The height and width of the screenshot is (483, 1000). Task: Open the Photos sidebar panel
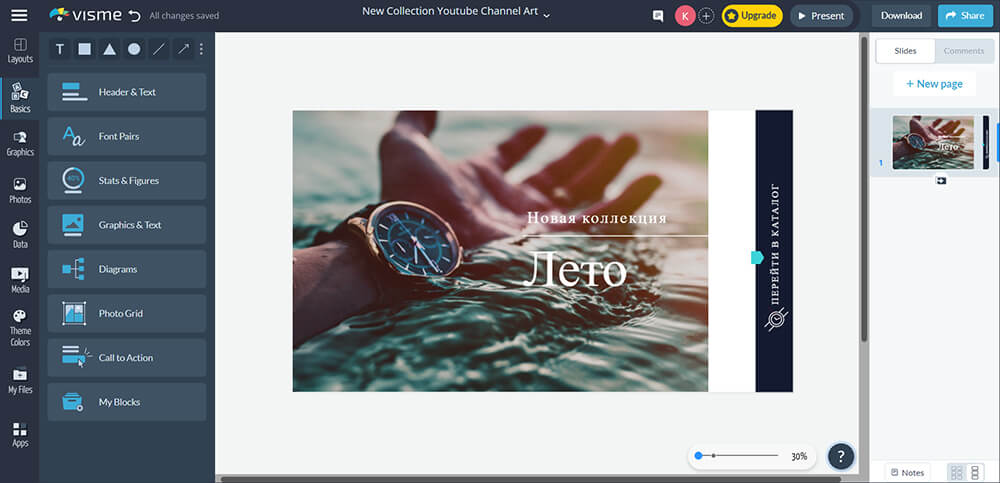[x=20, y=191]
